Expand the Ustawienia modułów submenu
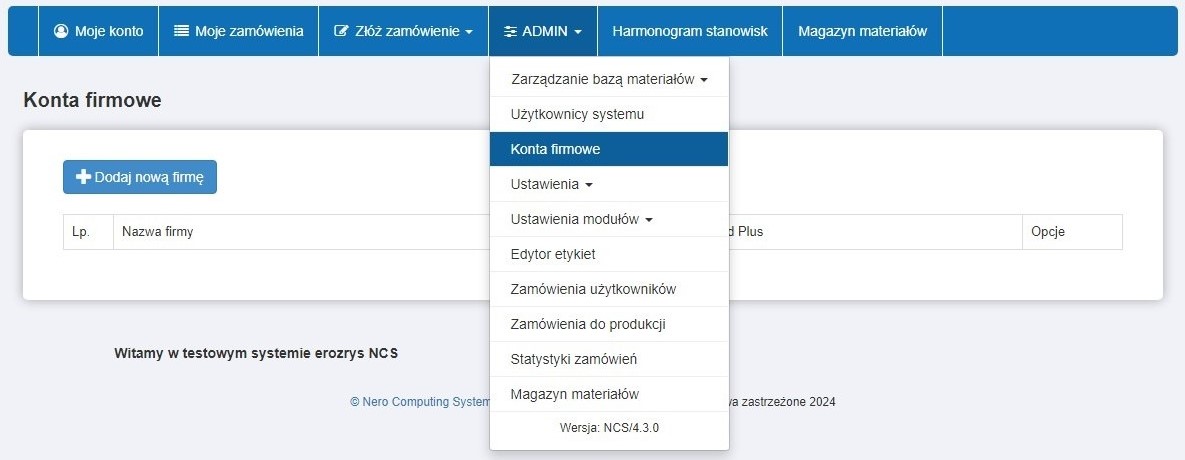The image size is (1185, 460). click(648, 220)
